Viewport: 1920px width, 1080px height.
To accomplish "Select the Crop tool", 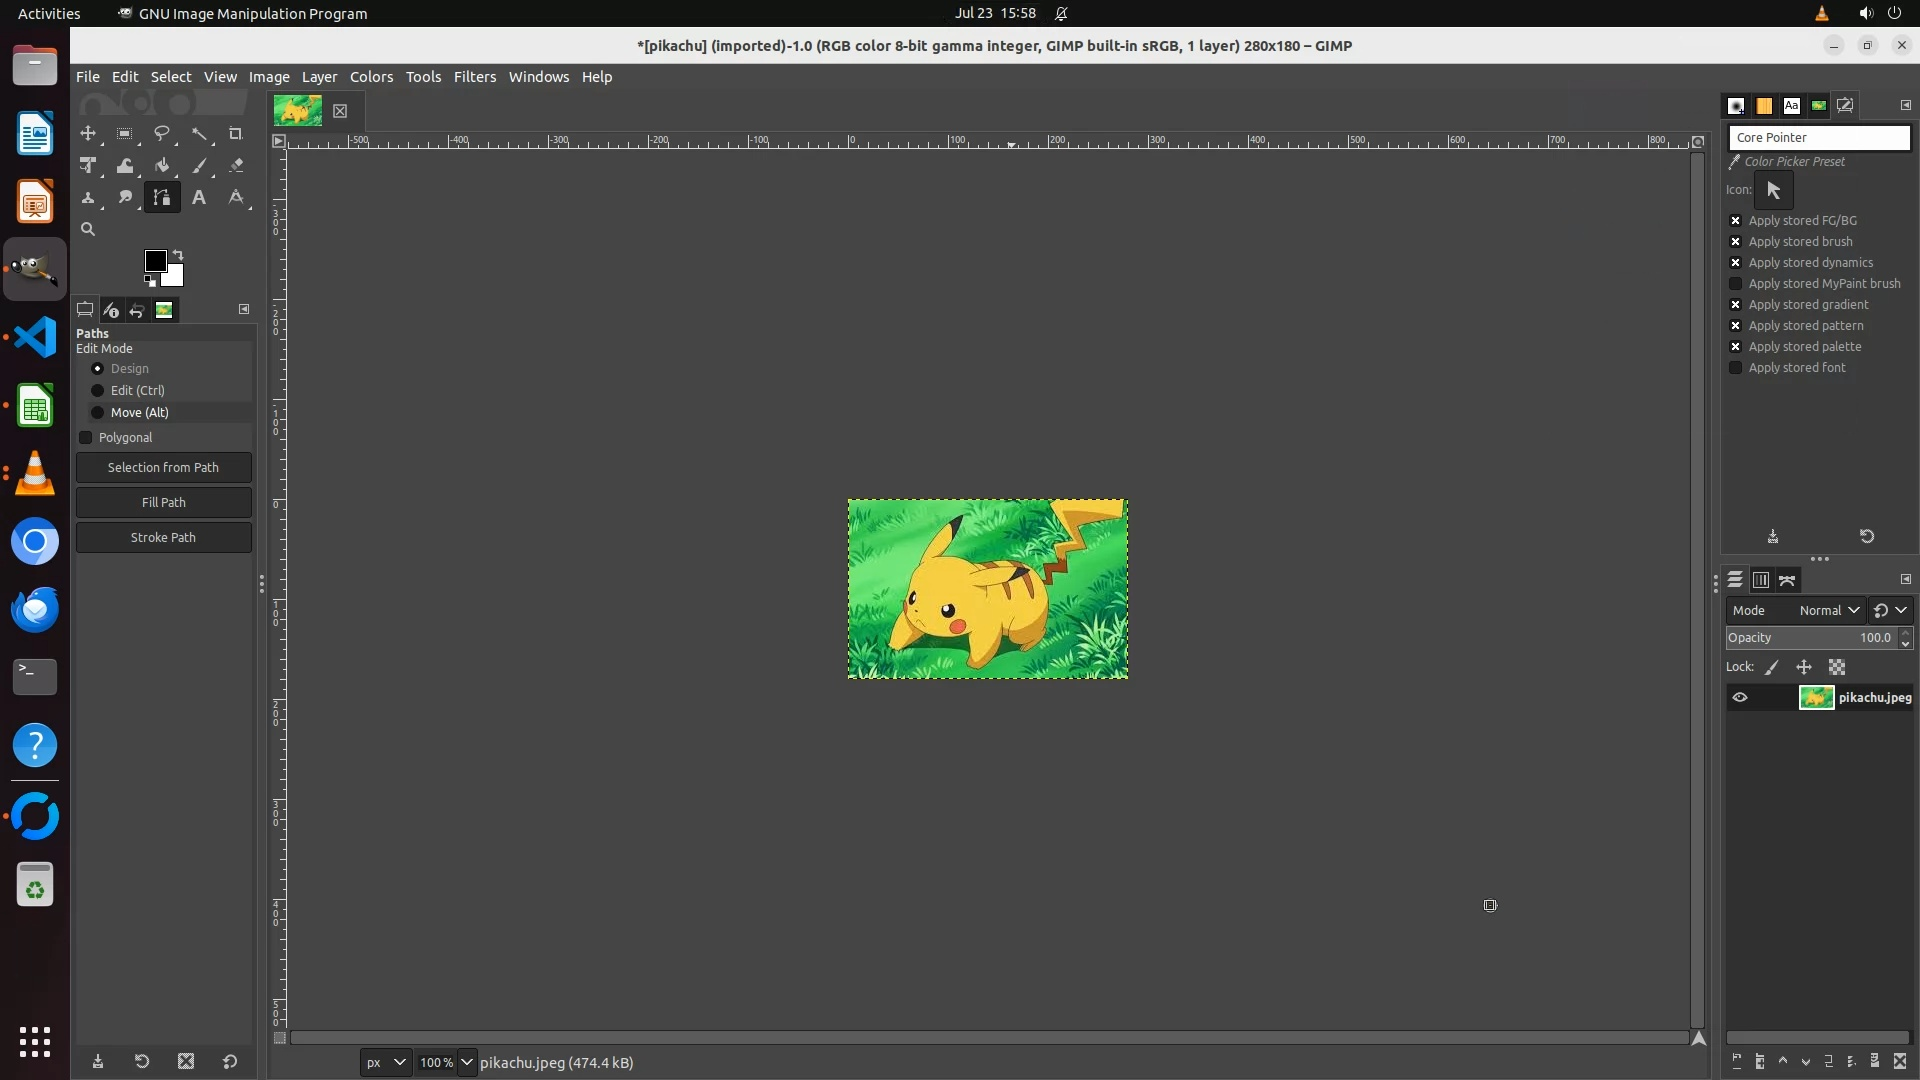I will pos(236,133).
